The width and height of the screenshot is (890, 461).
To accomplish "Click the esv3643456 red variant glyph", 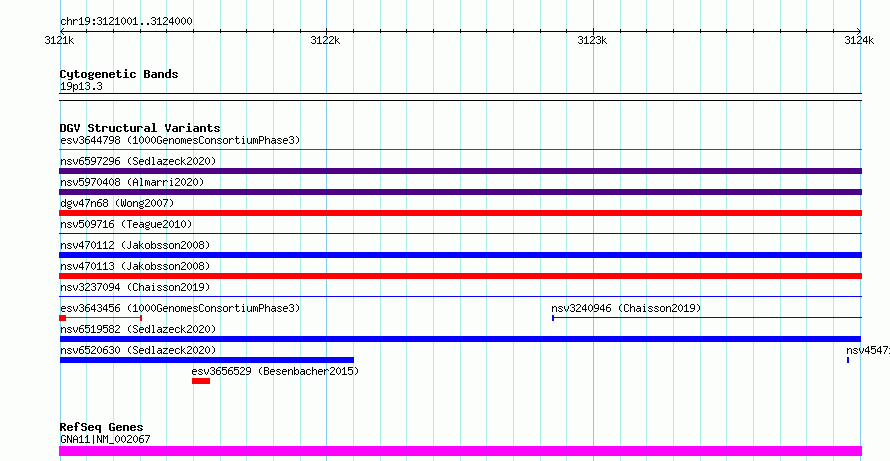I will [x=100, y=318].
